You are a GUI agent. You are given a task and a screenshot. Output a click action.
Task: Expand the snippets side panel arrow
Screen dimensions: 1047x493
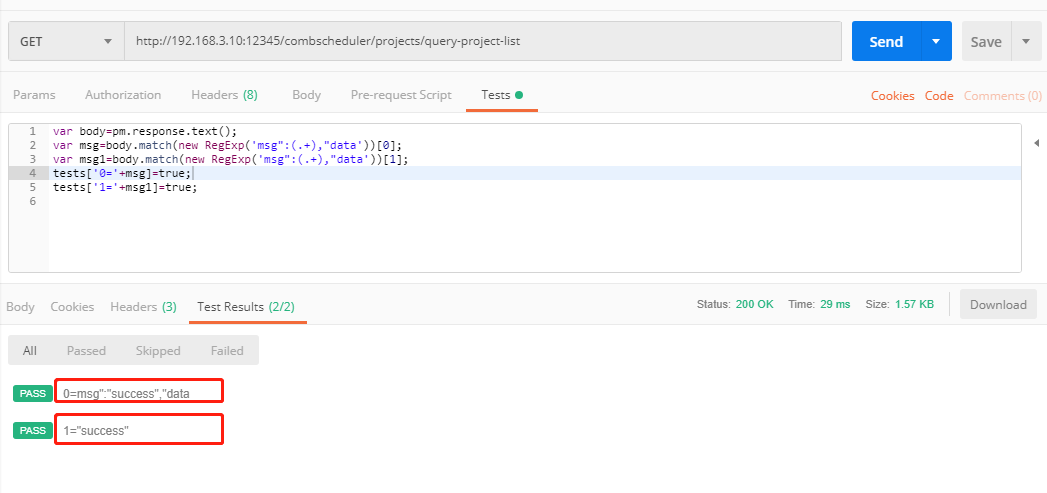point(1036,142)
